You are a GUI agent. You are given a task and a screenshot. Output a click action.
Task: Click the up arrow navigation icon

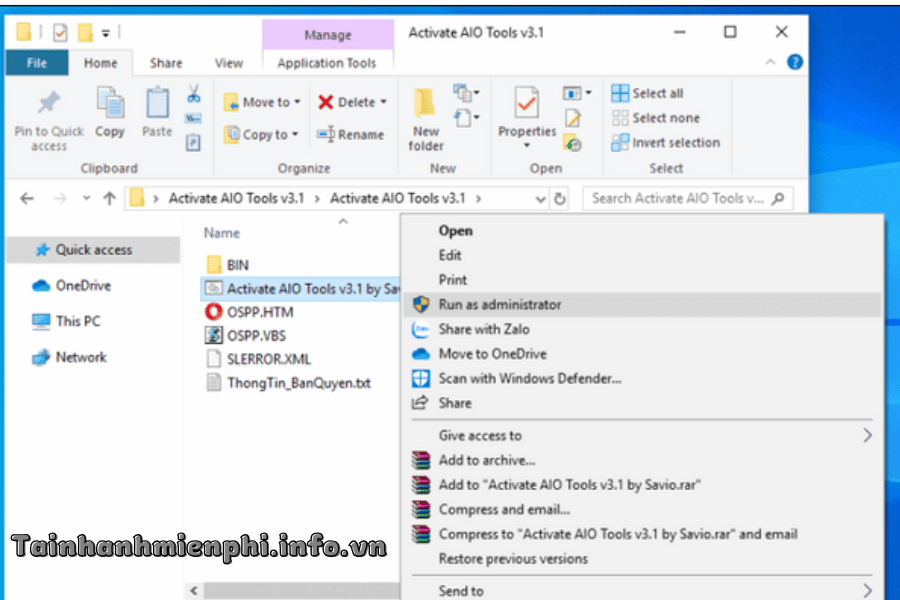coord(110,199)
